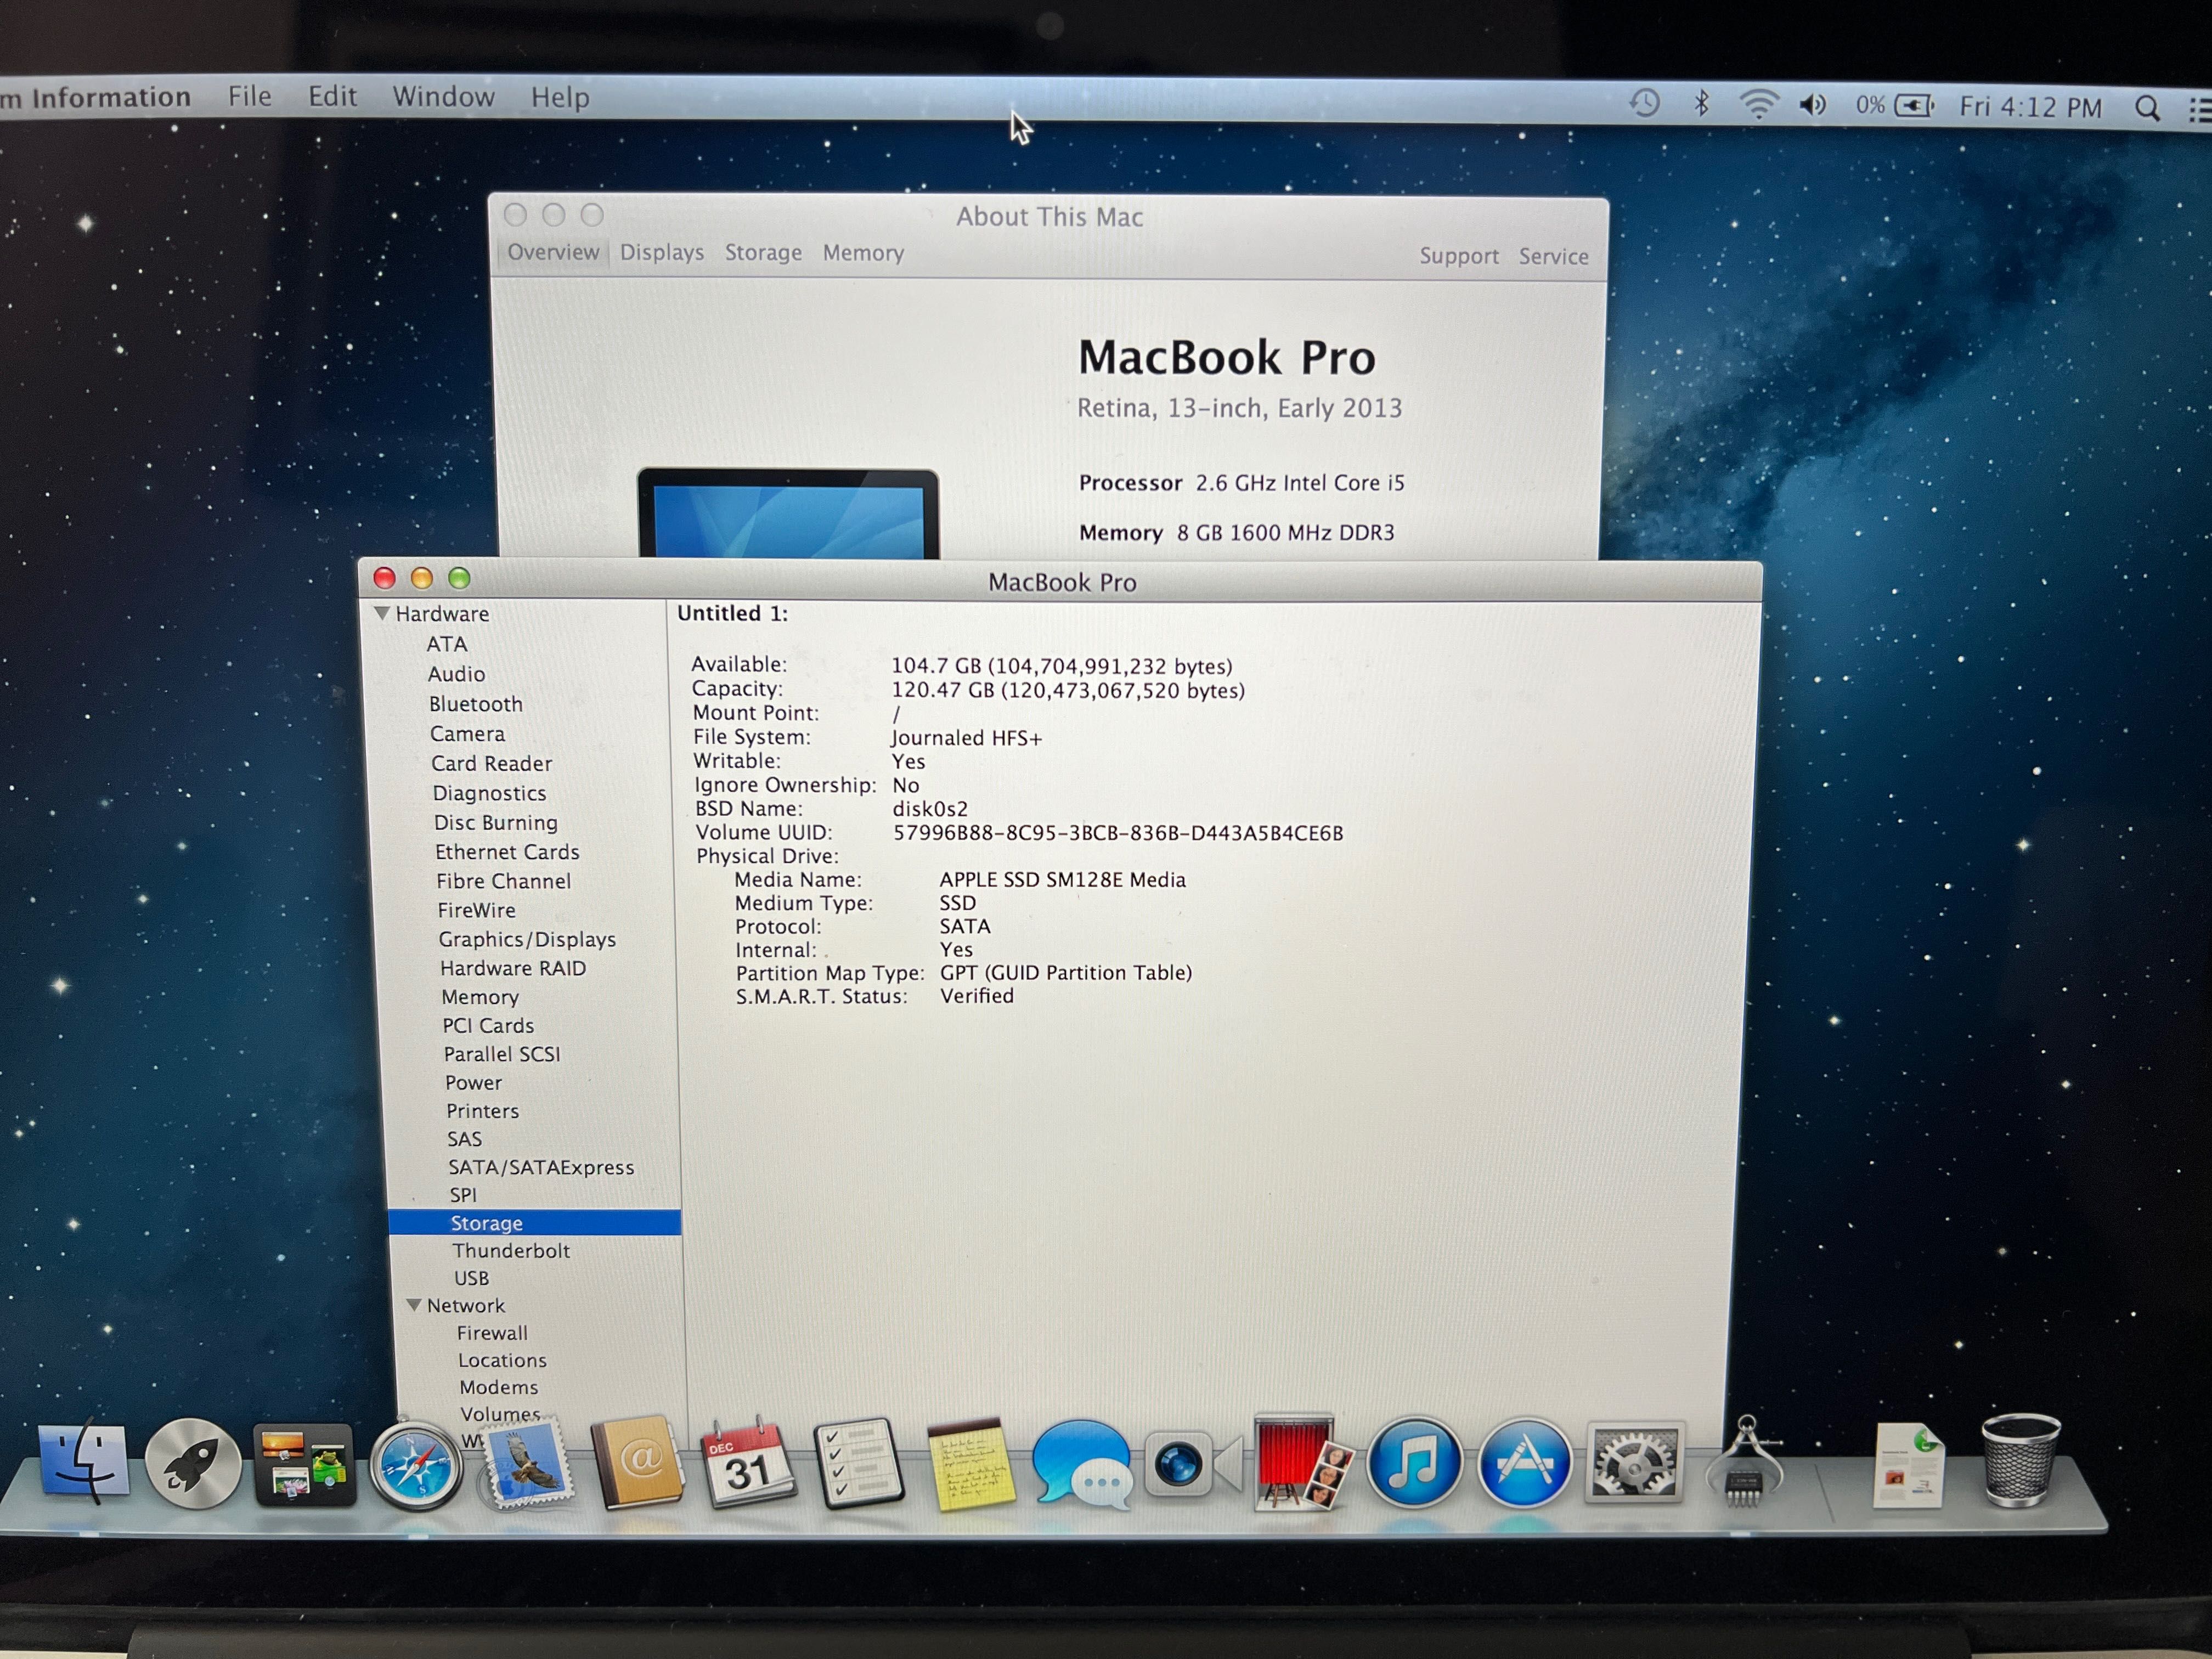This screenshot has width=2212, height=1659.
Task: Select Parallel SCSI in the sidebar
Action: click(502, 1054)
